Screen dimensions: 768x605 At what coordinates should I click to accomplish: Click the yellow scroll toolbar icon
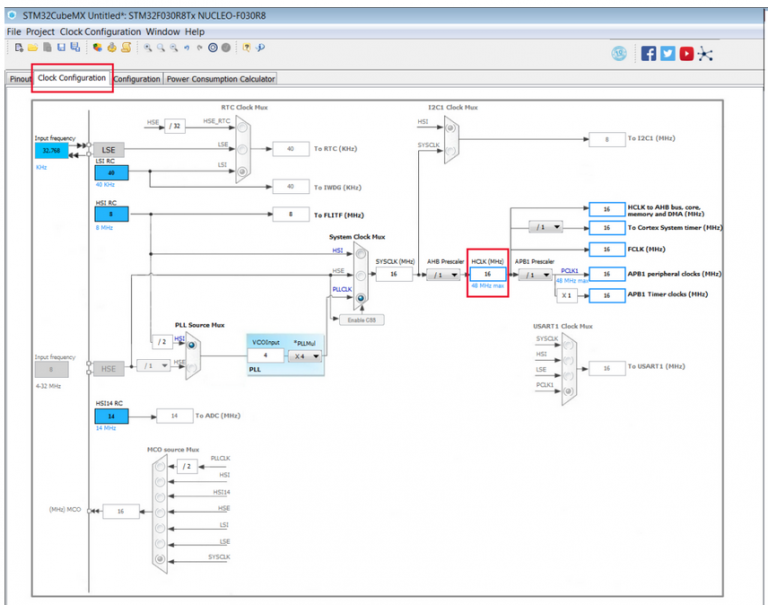[126, 47]
